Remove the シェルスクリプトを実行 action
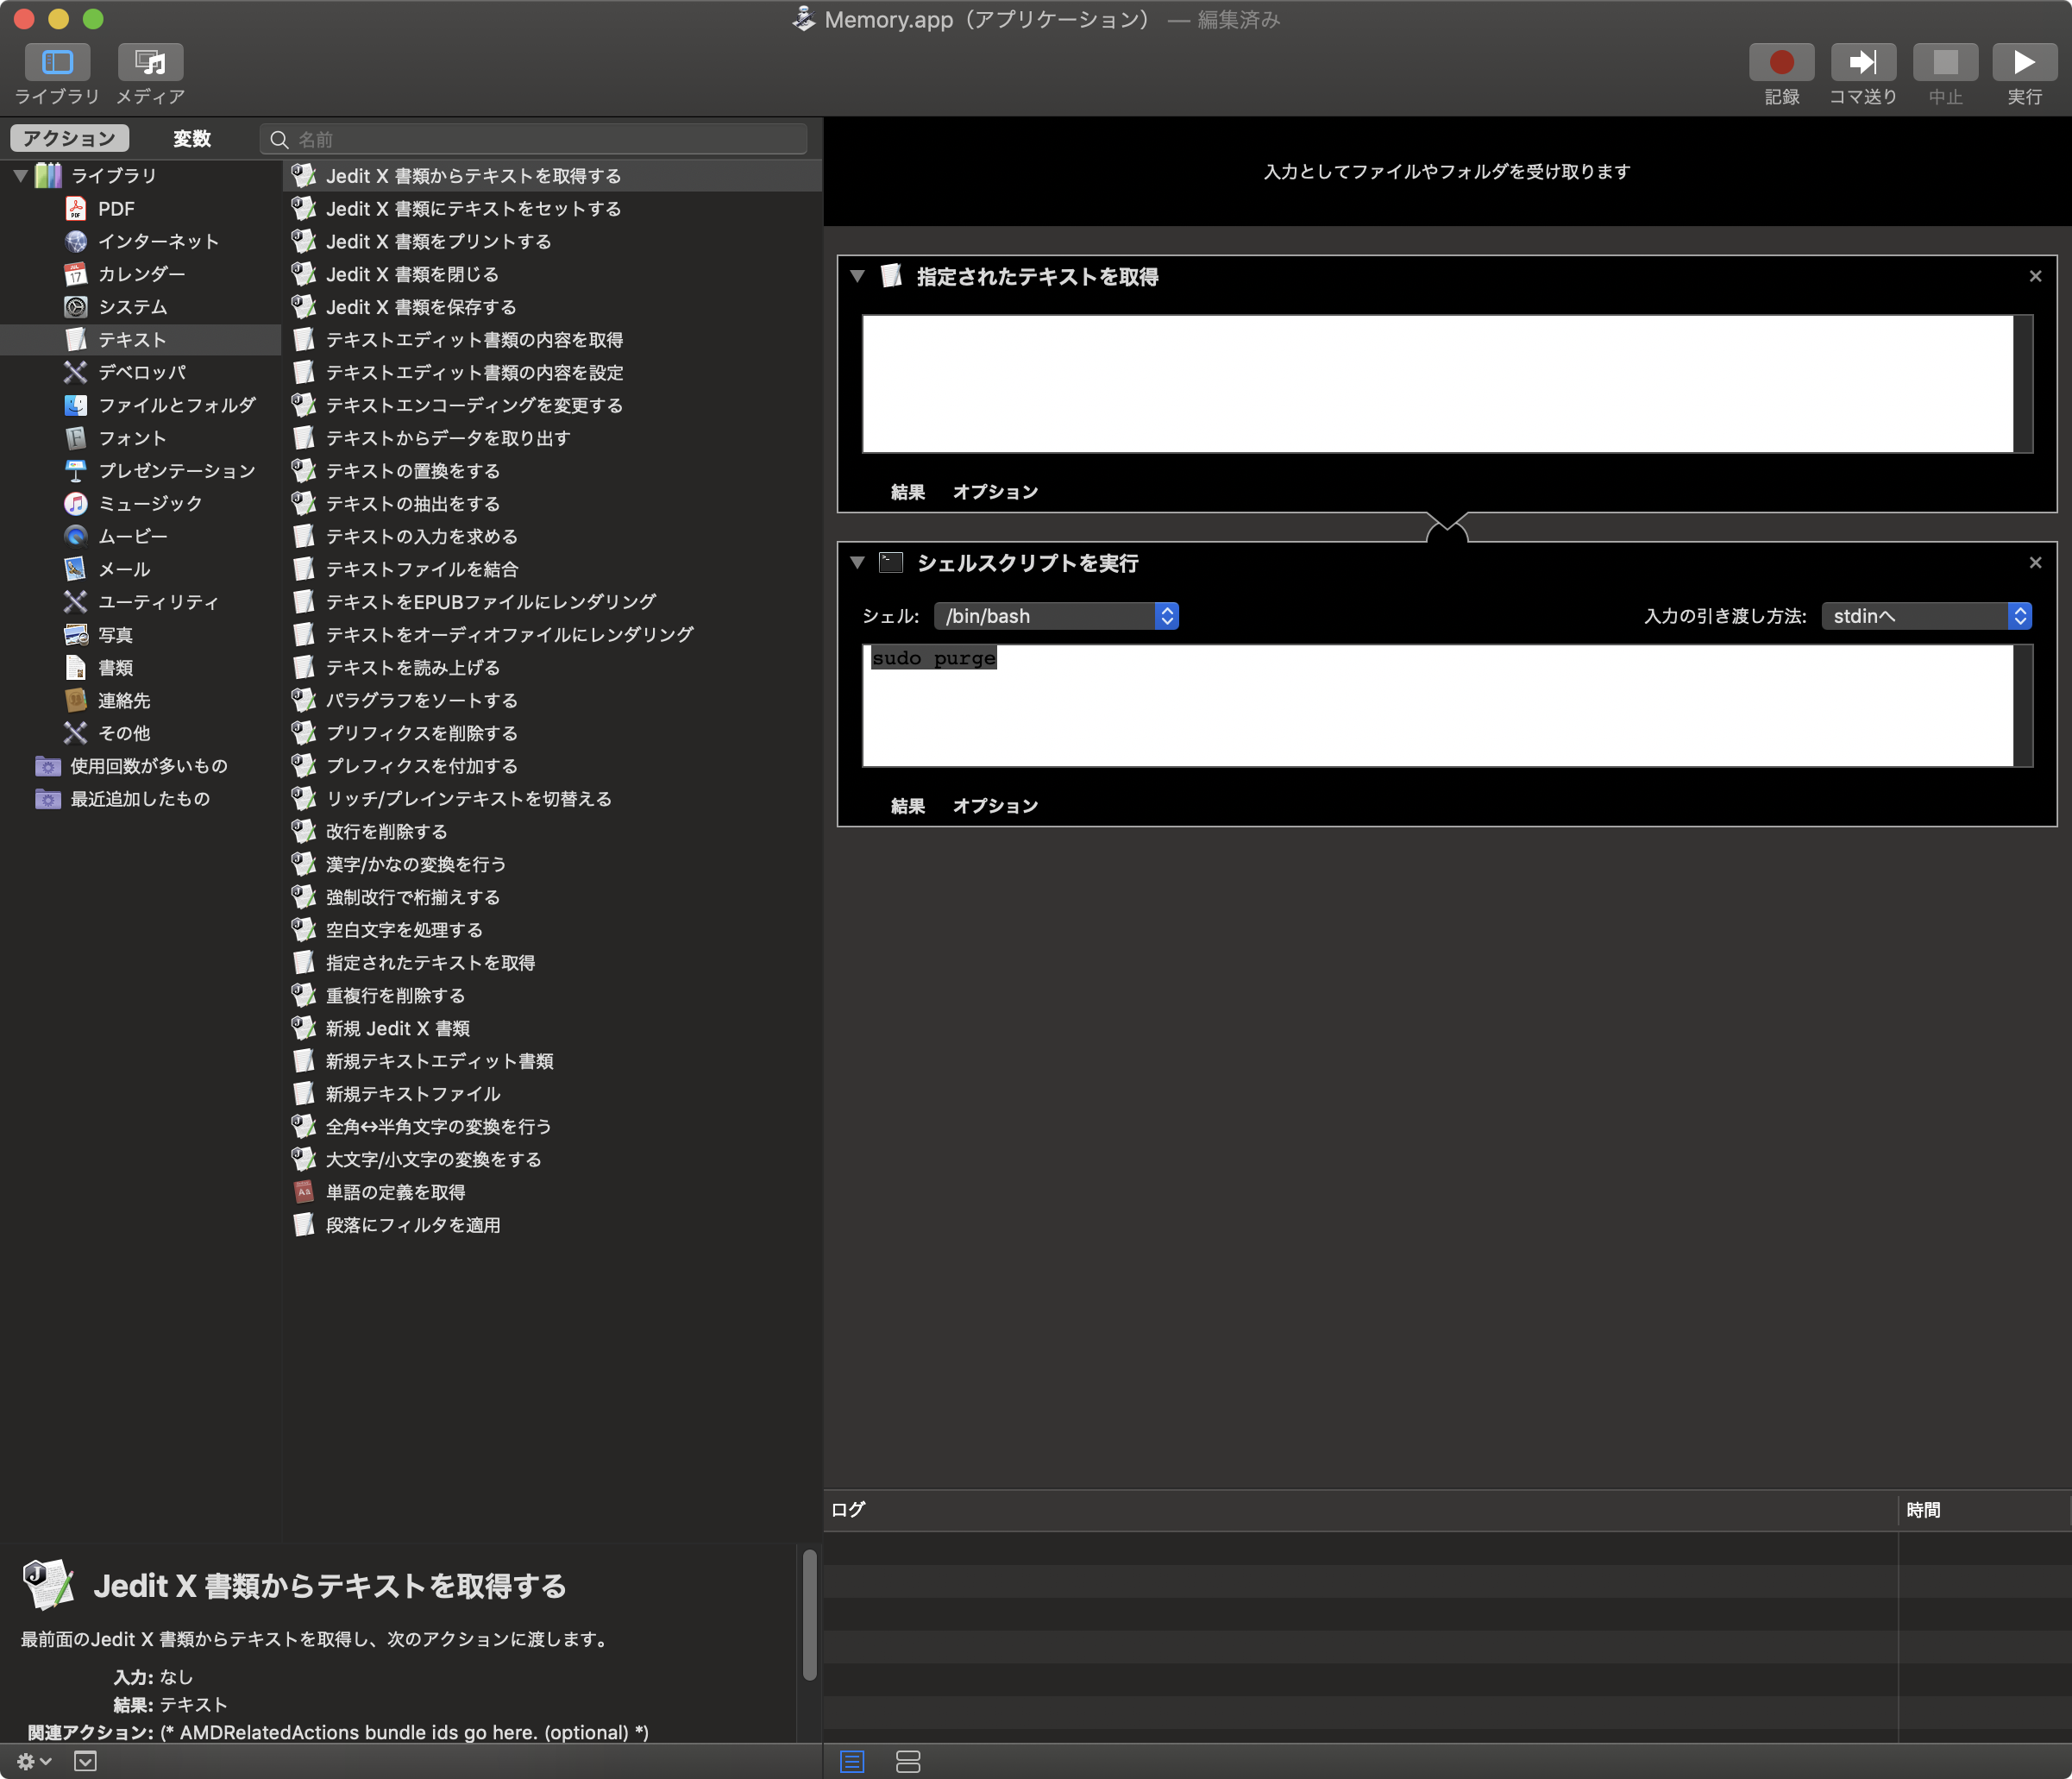The width and height of the screenshot is (2072, 1779). [2035, 563]
